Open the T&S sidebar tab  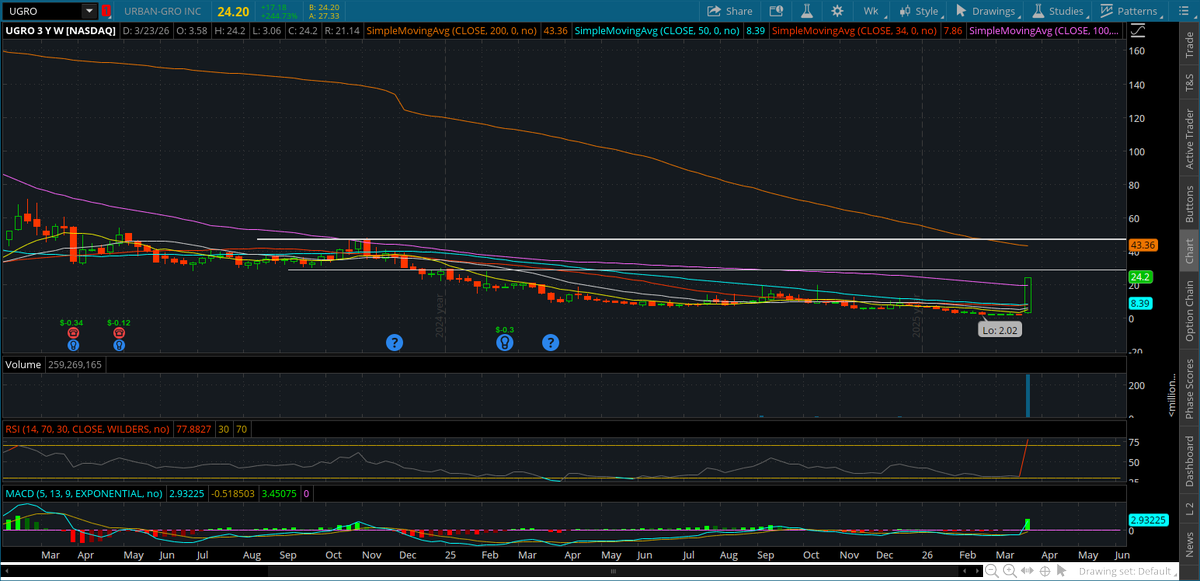(1189, 84)
